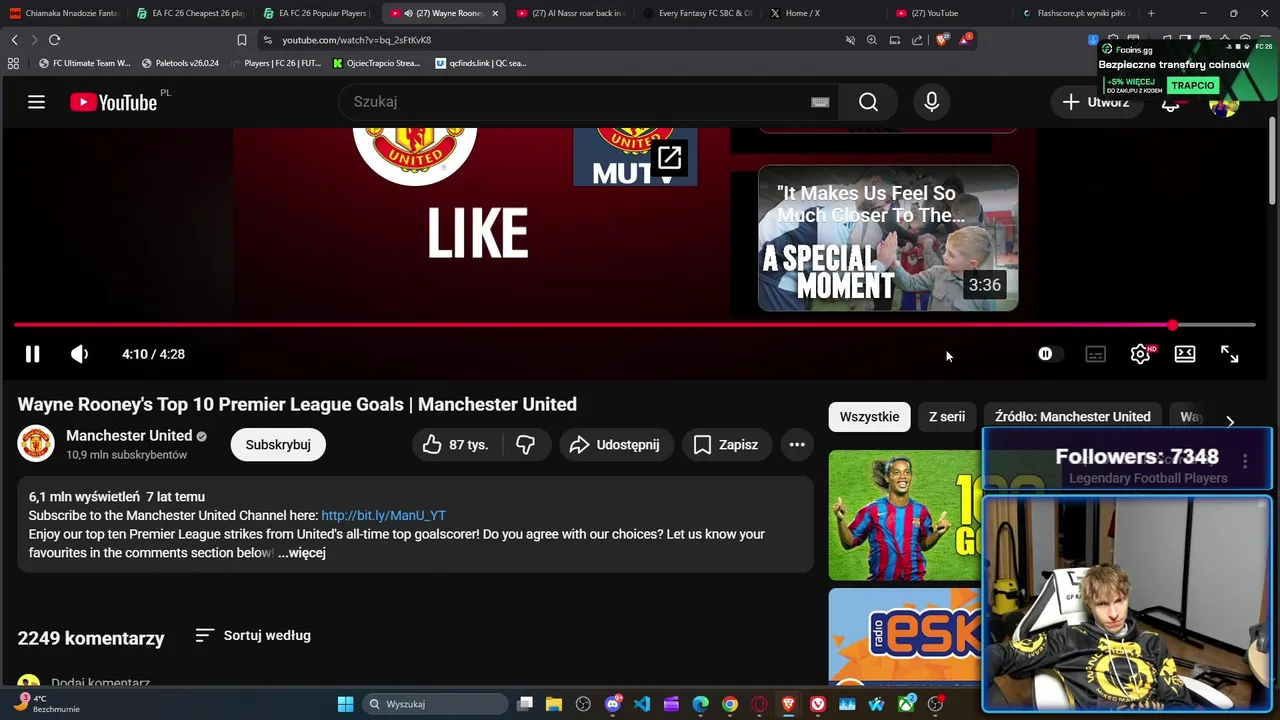Open FC Ultimate Team W... bookmark
This screenshot has width=1280, height=720.
point(85,63)
